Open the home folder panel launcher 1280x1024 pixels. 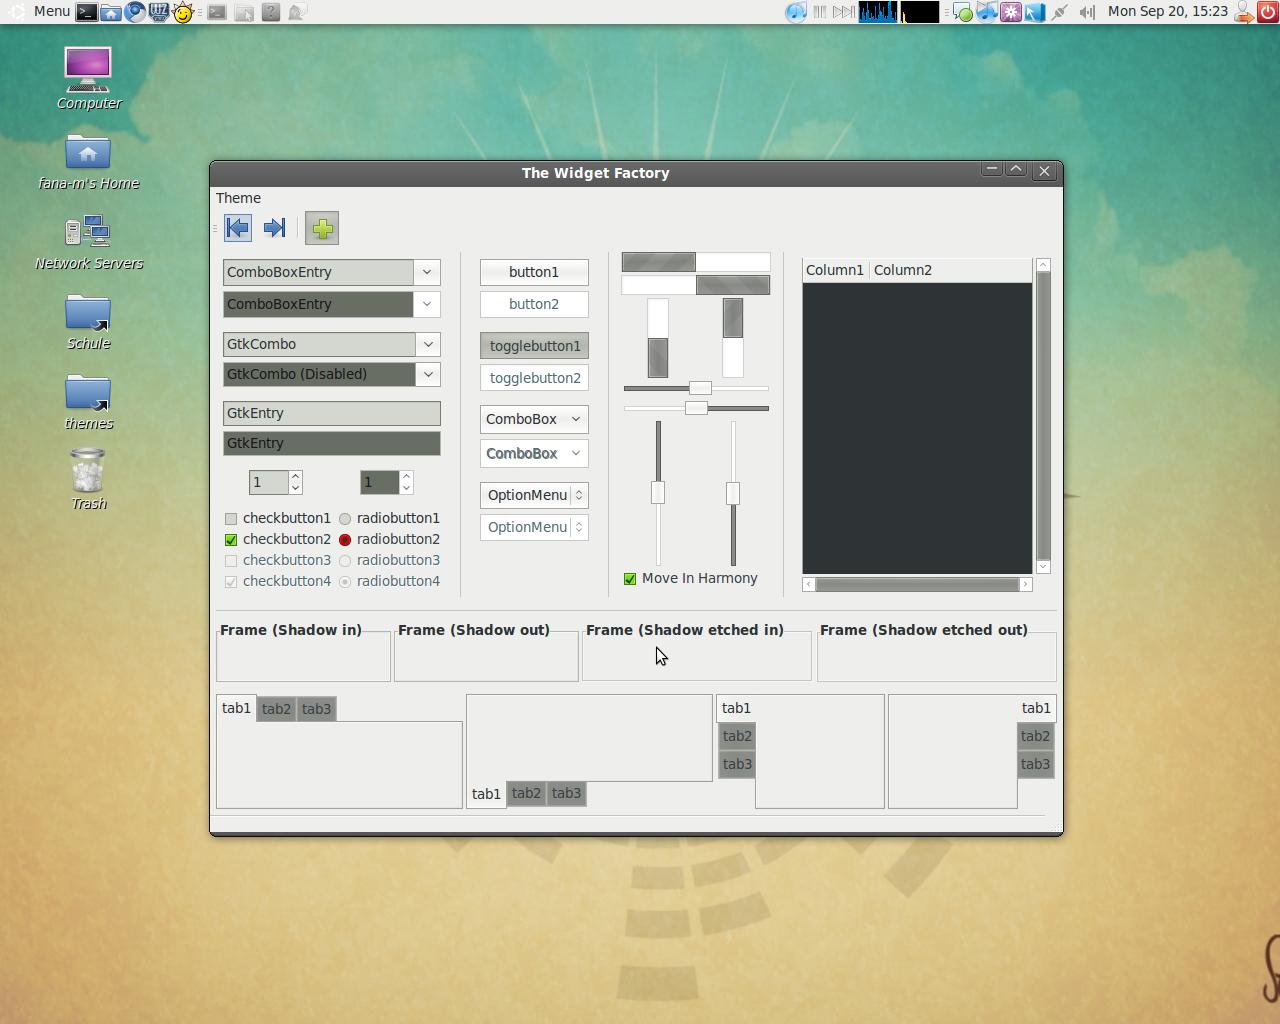point(111,12)
